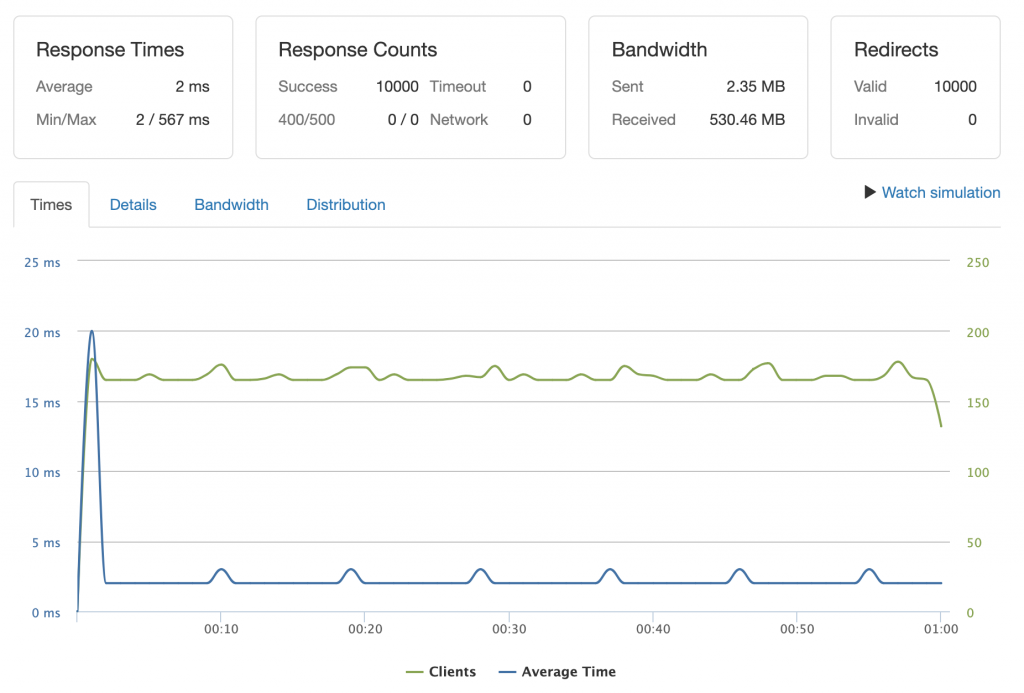Select the Bandwidth card heading
This screenshot has height=693, width=1024.
(660, 50)
